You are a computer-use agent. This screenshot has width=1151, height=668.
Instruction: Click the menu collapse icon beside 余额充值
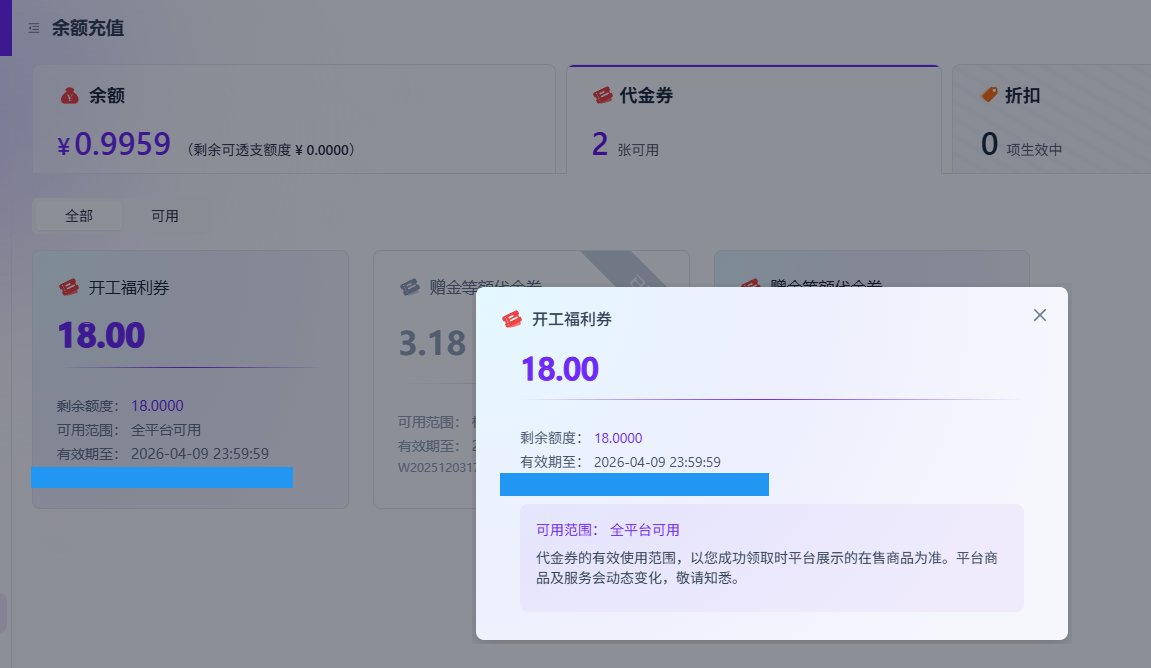tap(34, 29)
